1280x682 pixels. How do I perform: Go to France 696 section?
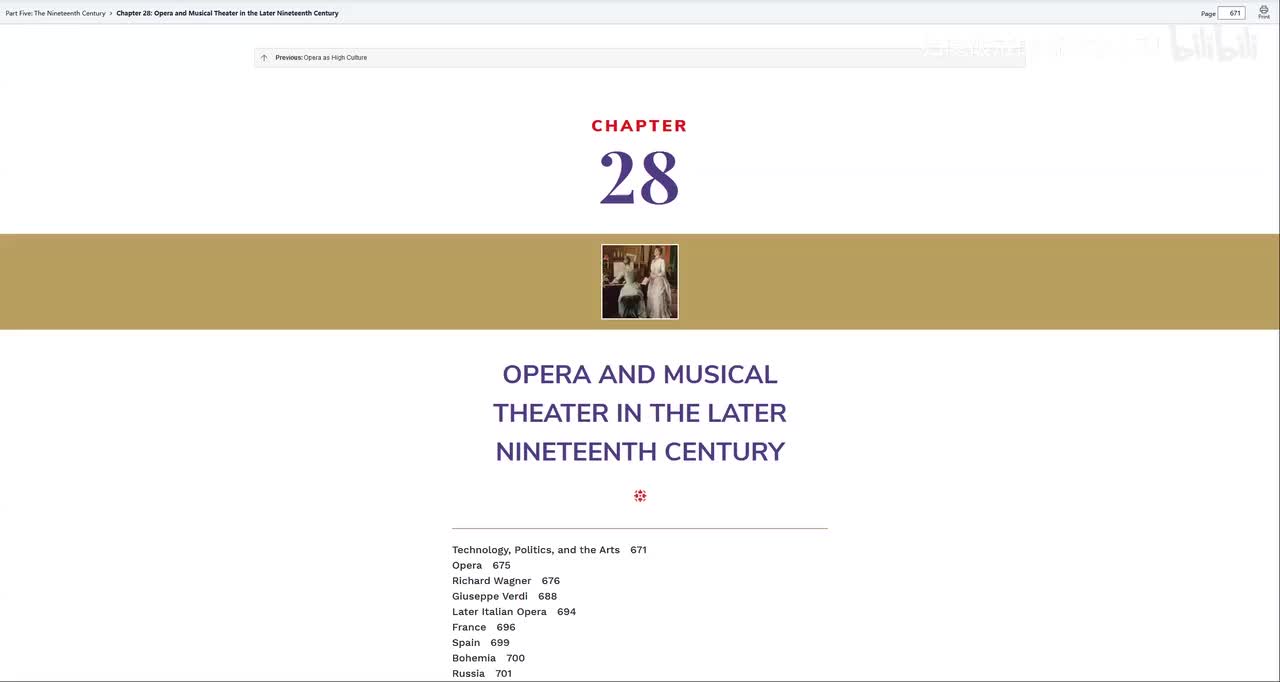pos(484,627)
